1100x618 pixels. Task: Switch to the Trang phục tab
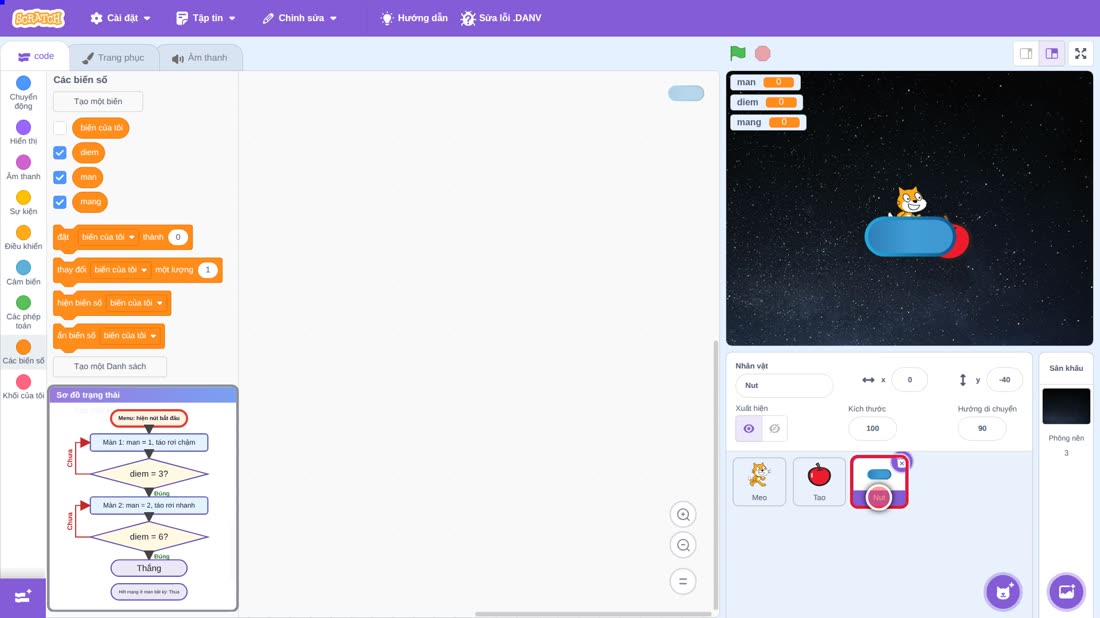pyautogui.click(x=113, y=58)
